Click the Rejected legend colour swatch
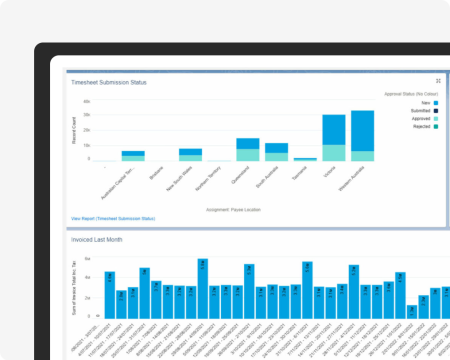 [x=436, y=127]
